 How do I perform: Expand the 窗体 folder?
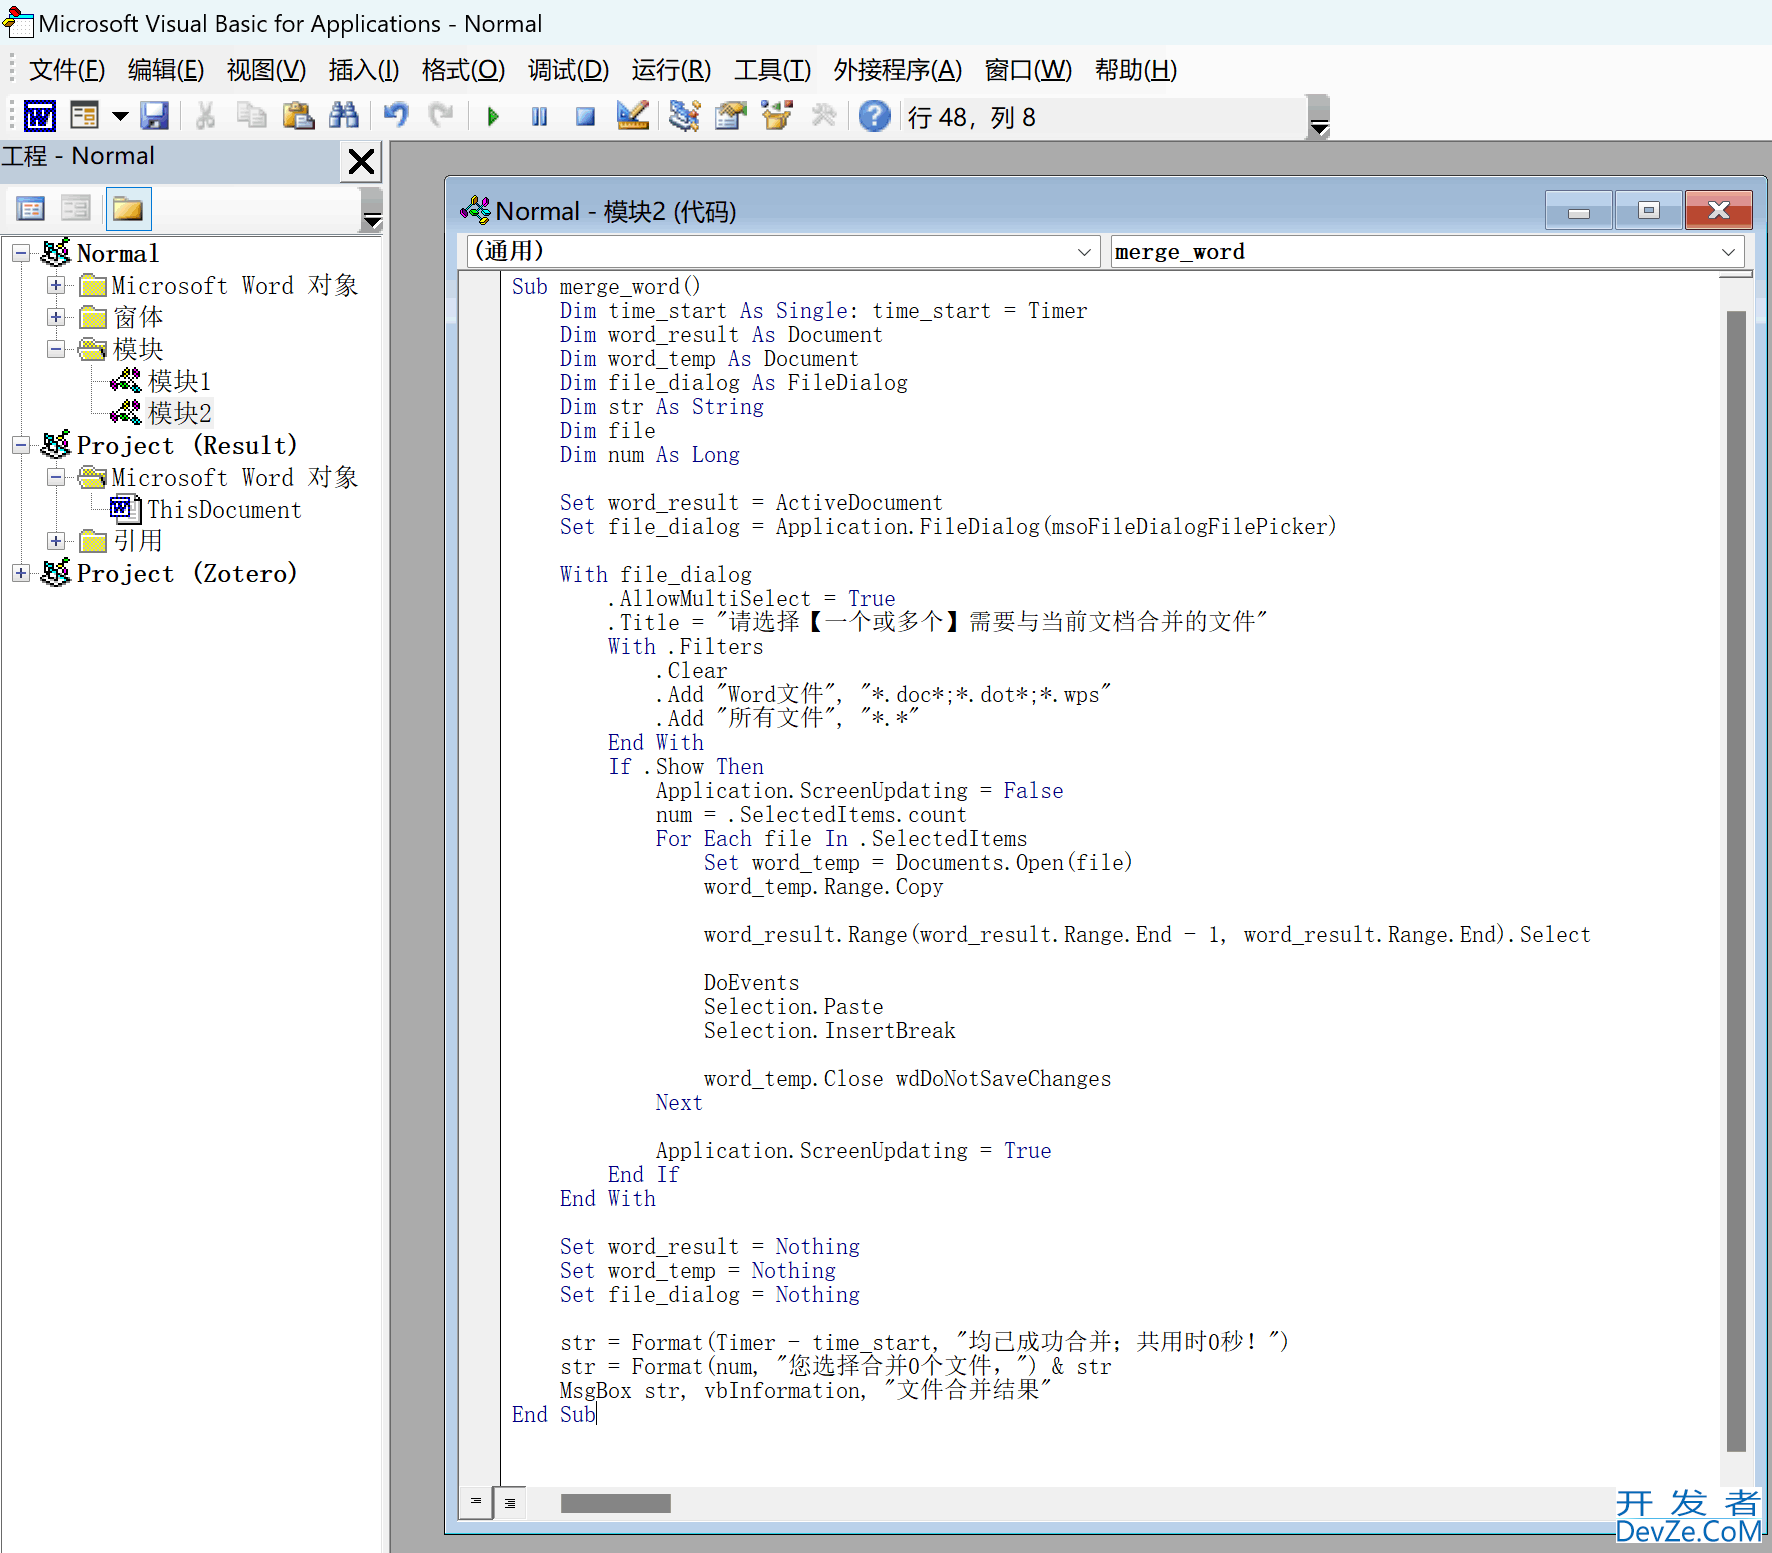pos(56,317)
